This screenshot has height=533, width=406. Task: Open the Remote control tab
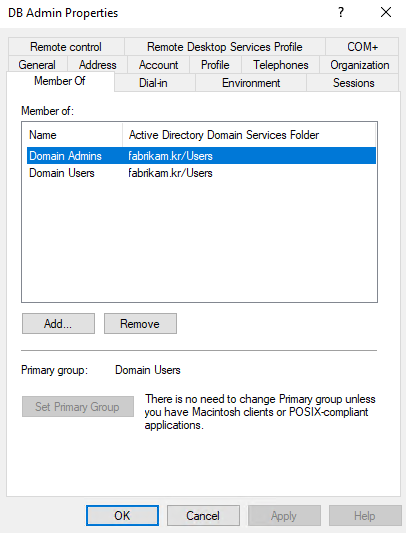[x=66, y=47]
